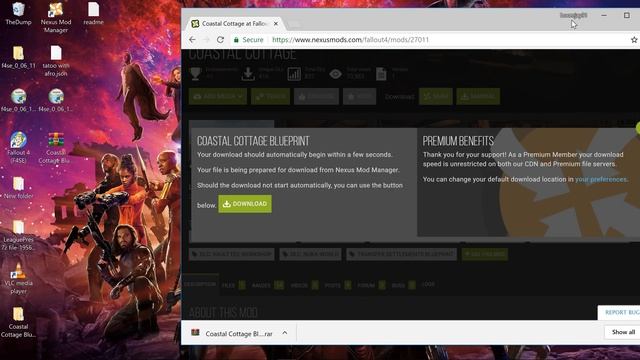The image size is (640, 360).
Task: Open the Transfer Settlements Blueprint tag
Action: click(402, 254)
